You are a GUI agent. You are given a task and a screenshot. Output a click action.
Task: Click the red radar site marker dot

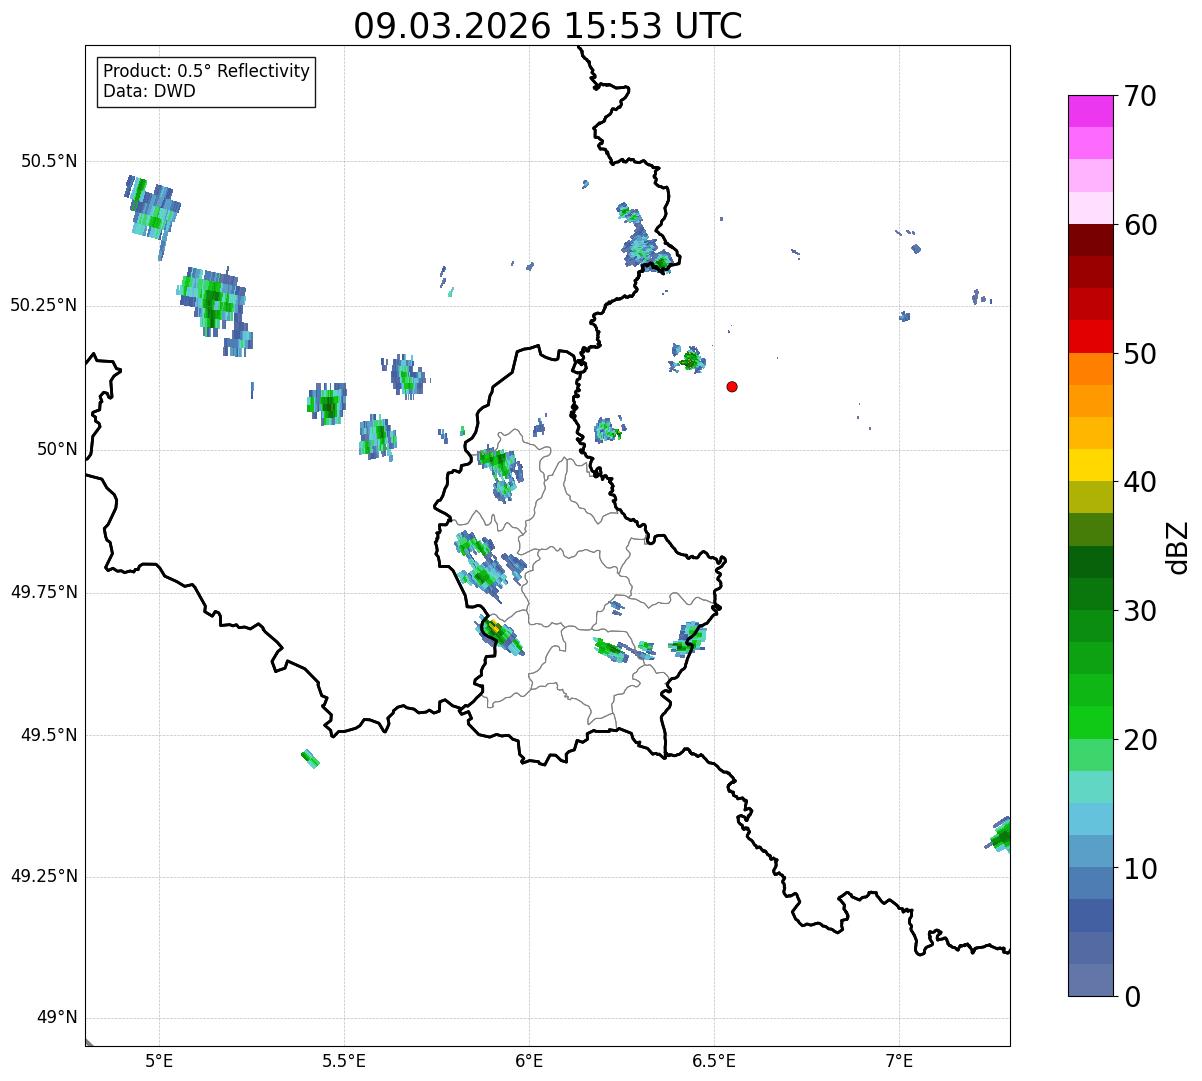coord(732,386)
